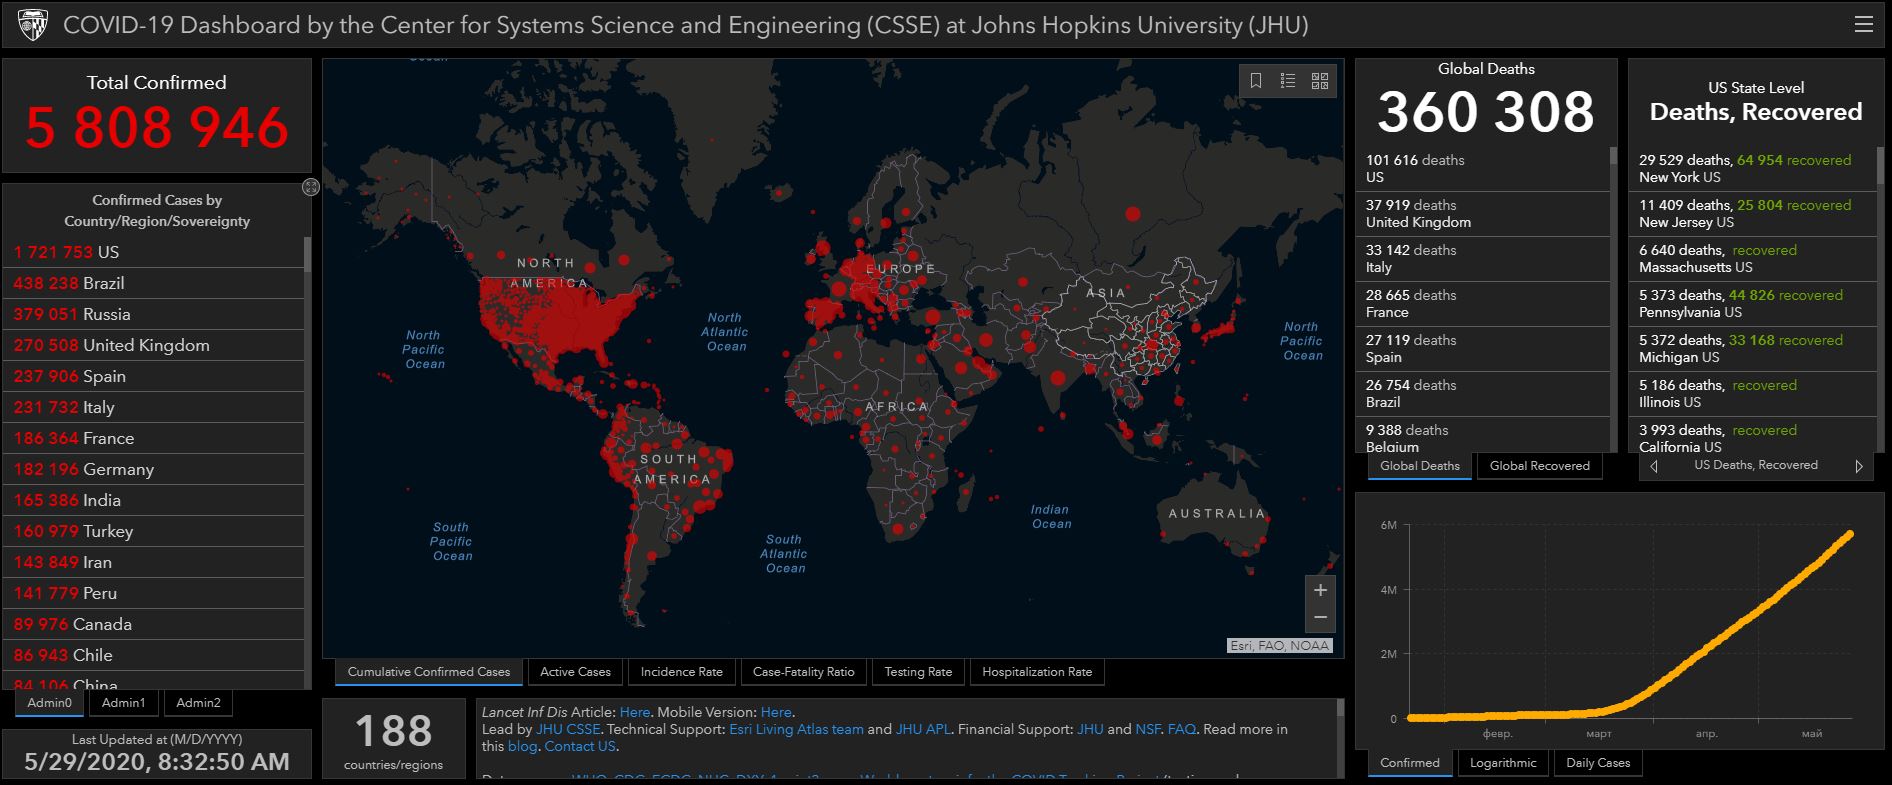Zoom out on the map

point(1320,618)
